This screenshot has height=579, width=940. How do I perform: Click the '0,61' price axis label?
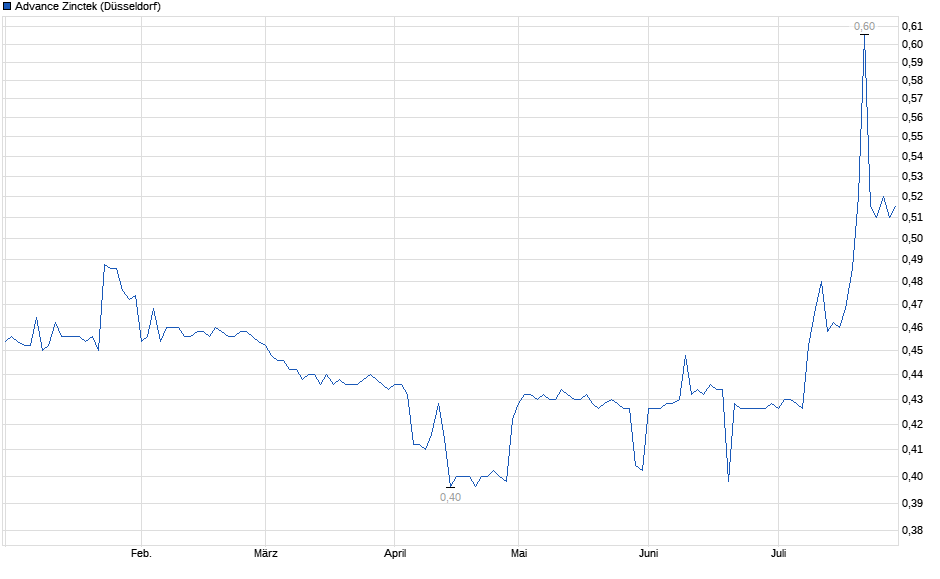click(x=912, y=26)
